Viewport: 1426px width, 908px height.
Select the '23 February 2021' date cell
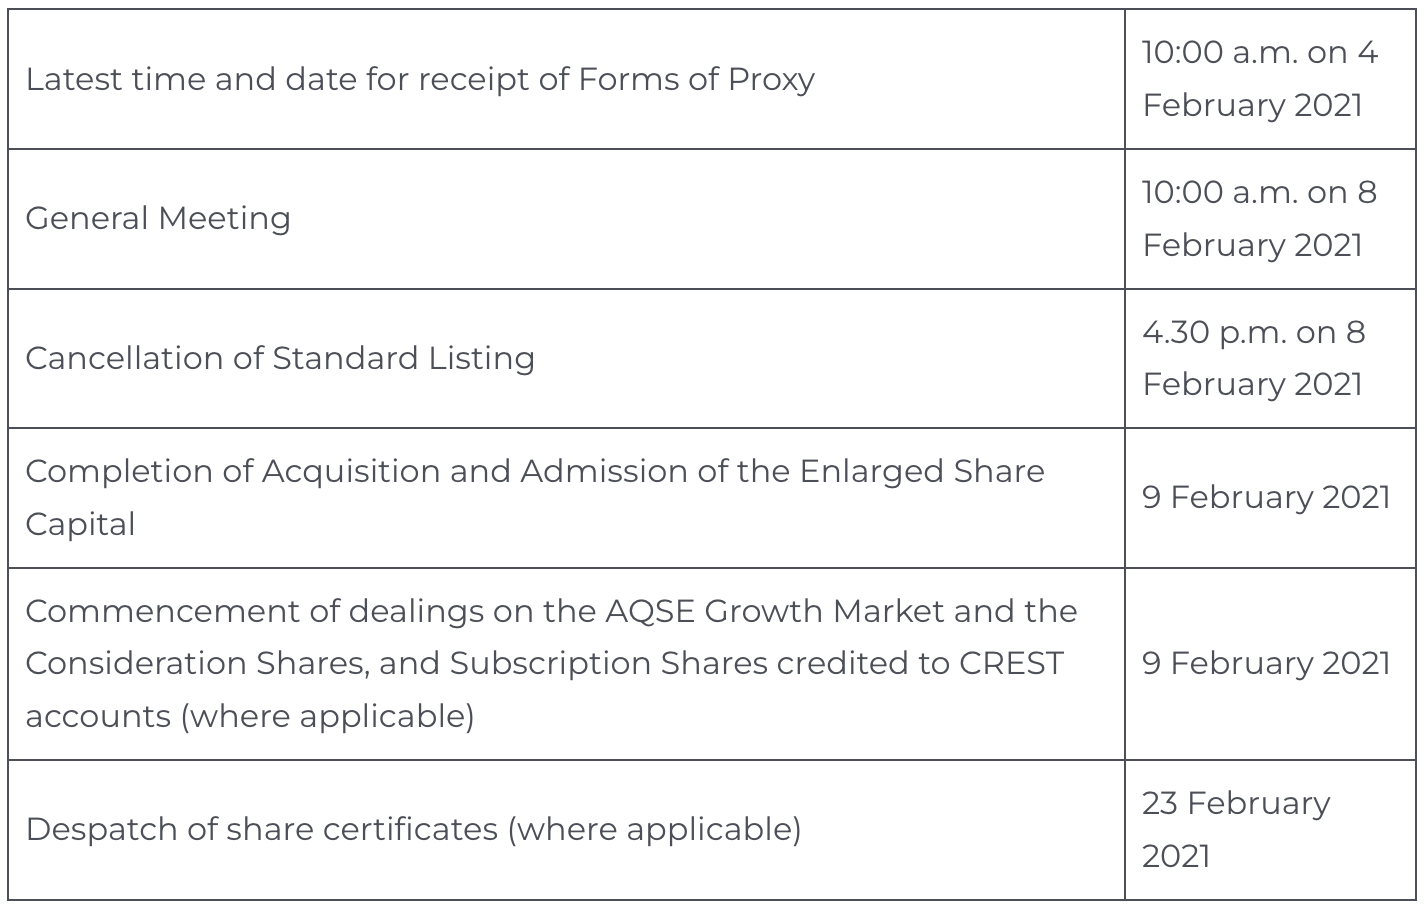(1236, 829)
